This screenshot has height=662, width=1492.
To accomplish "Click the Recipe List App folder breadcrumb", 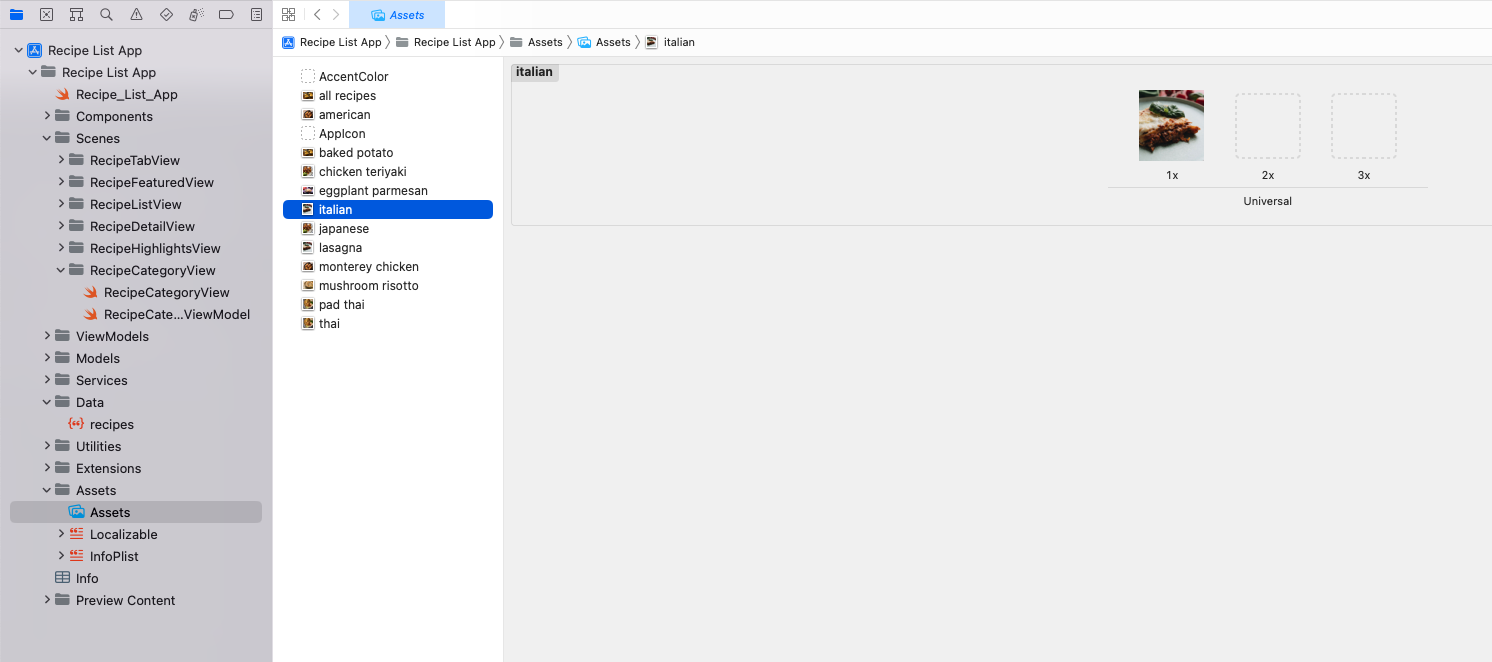I will click(x=446, y=42).
